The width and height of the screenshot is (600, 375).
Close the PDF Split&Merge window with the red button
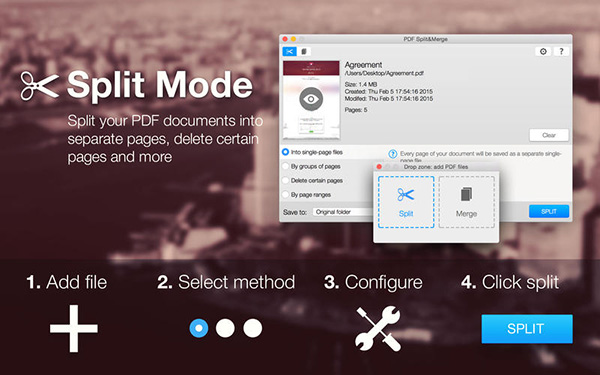[x=285, y=39]
